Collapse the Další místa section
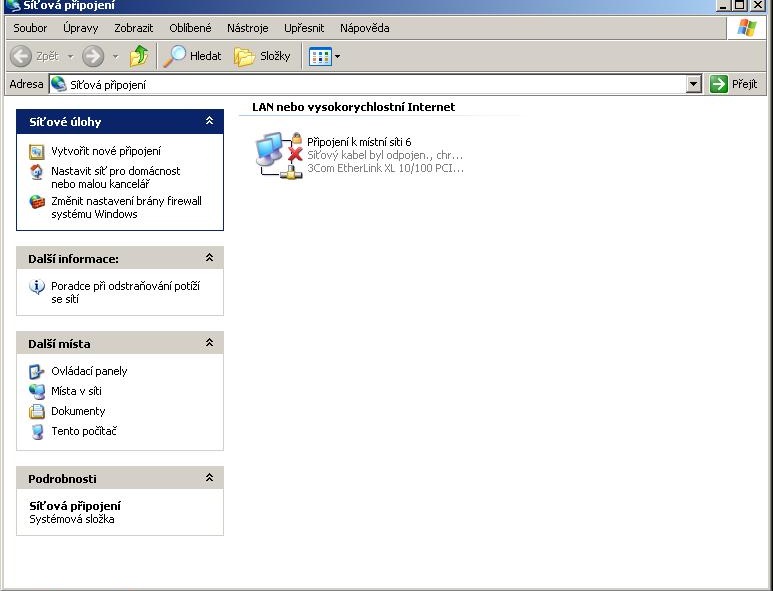 click(209, 343)
